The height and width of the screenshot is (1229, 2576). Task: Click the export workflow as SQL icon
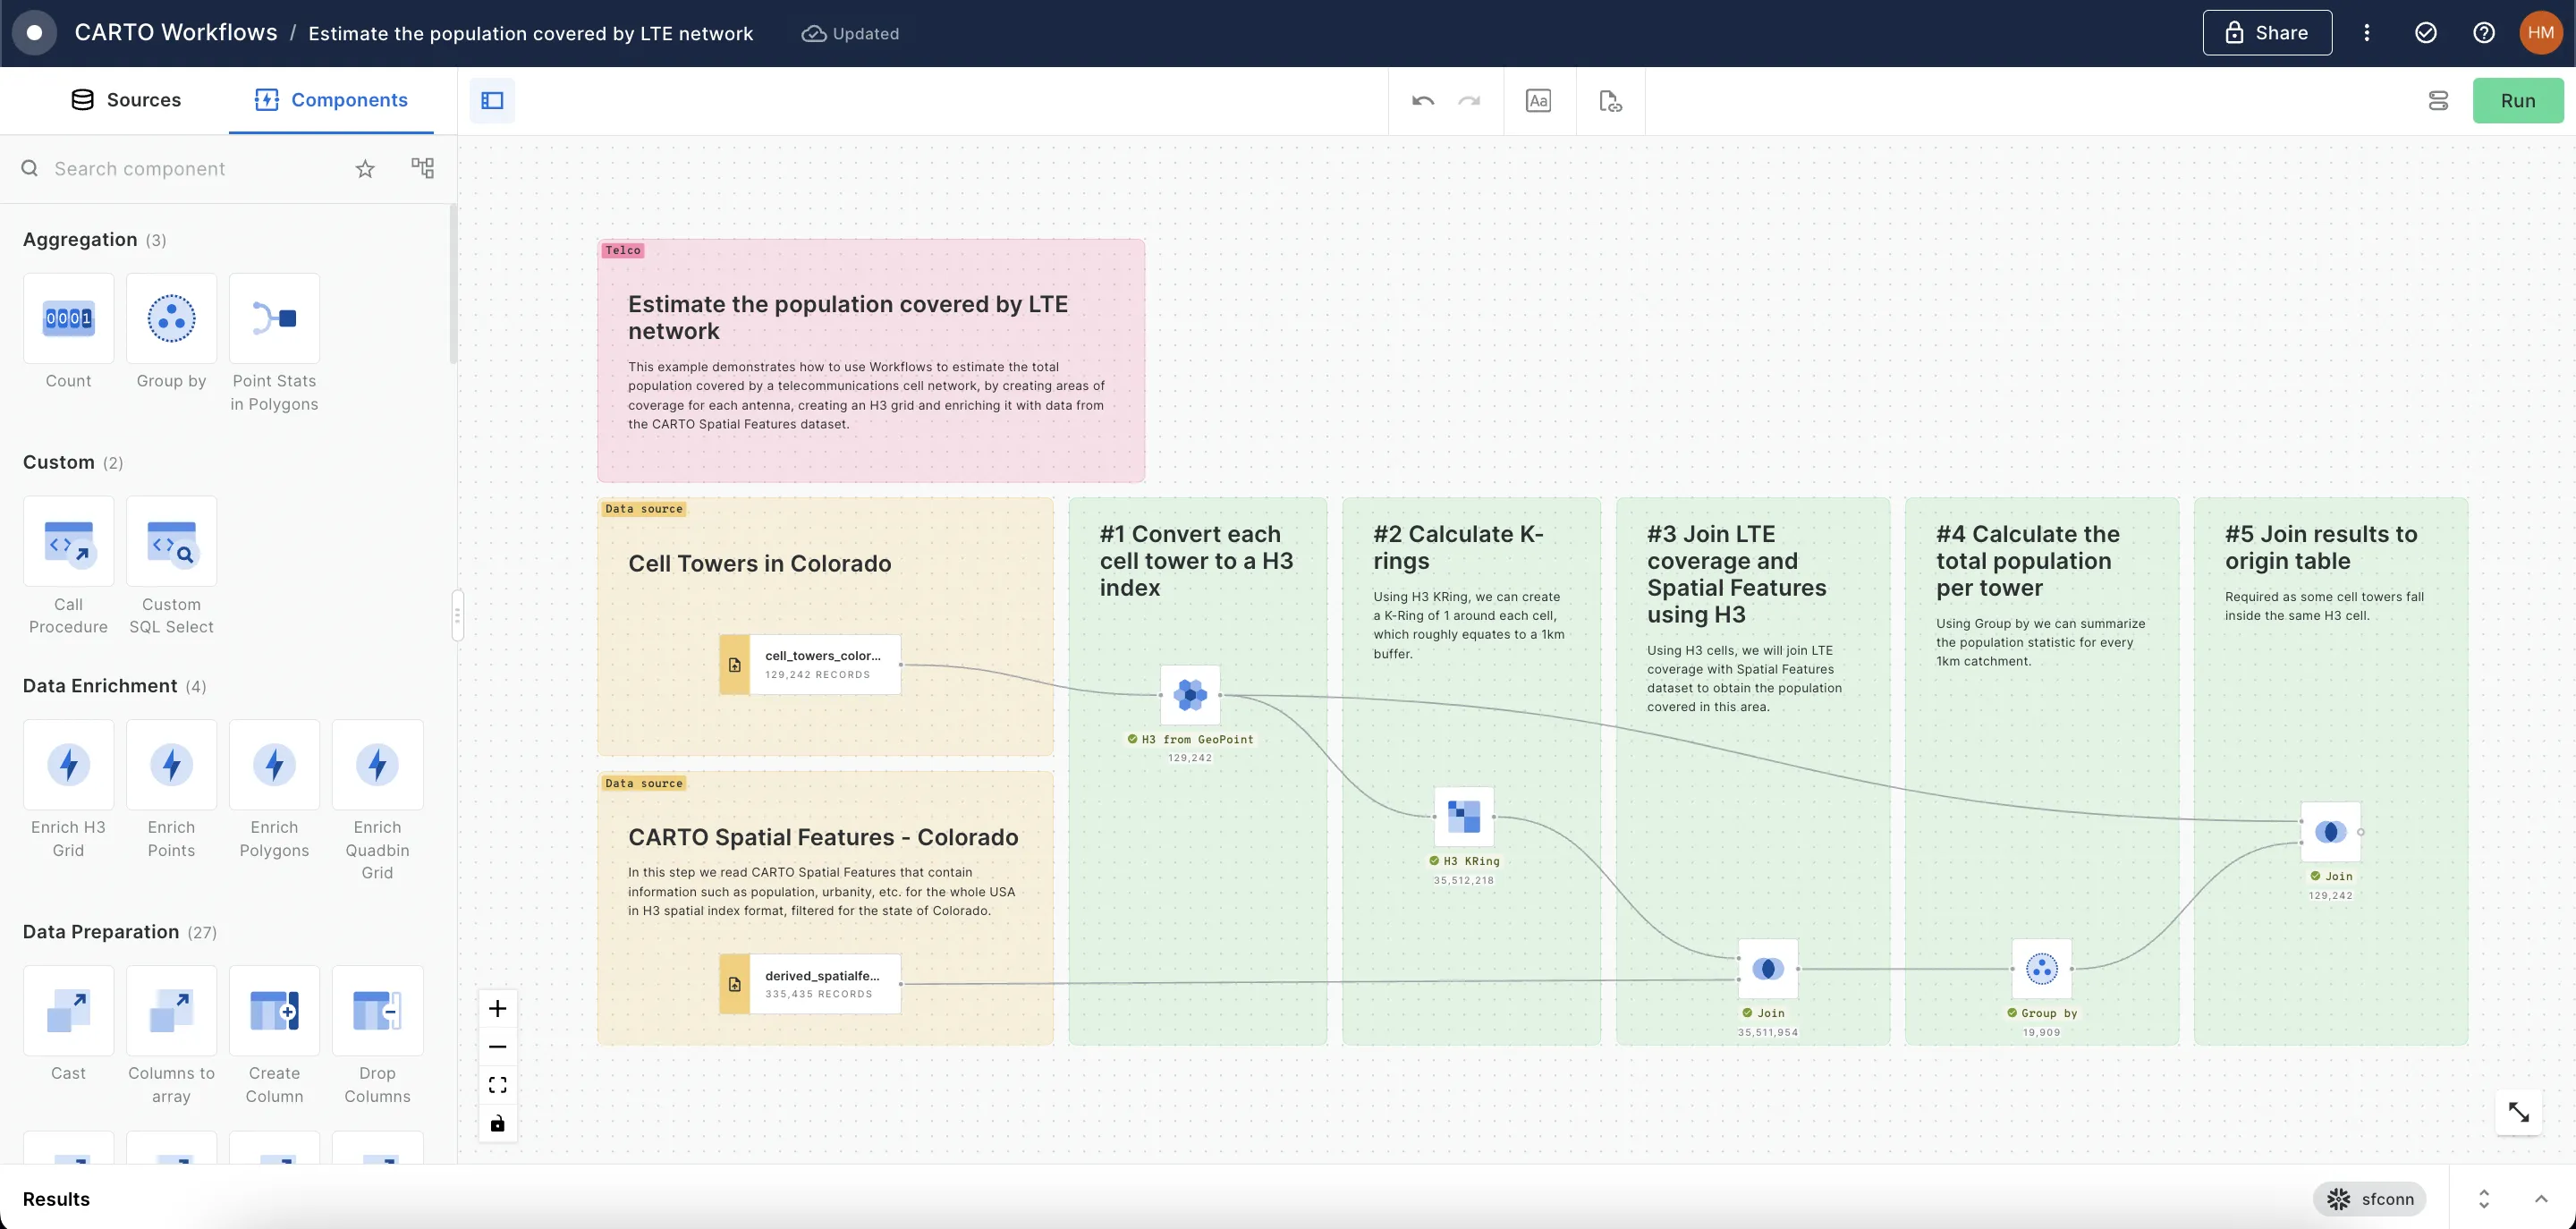pyautogui.click(x=1609, y=100)
